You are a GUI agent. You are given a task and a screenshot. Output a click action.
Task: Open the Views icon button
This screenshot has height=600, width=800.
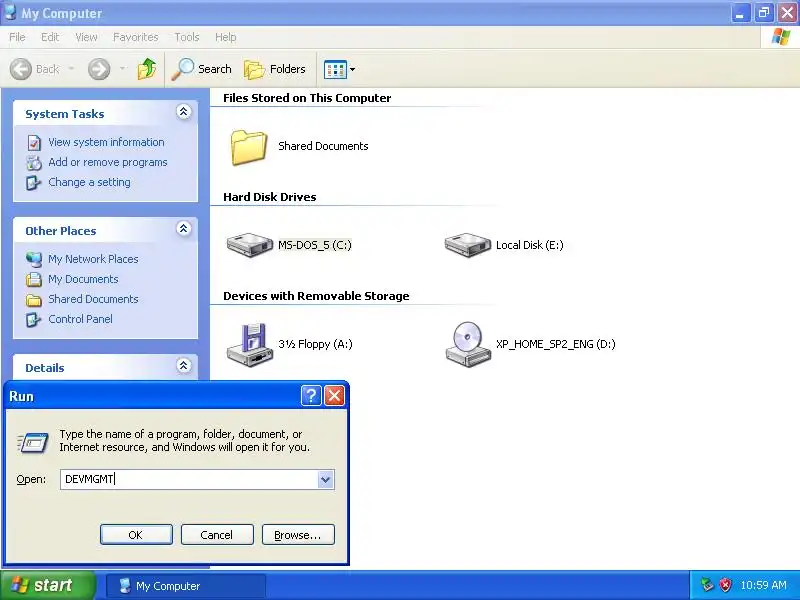click(x=335, y=69)
